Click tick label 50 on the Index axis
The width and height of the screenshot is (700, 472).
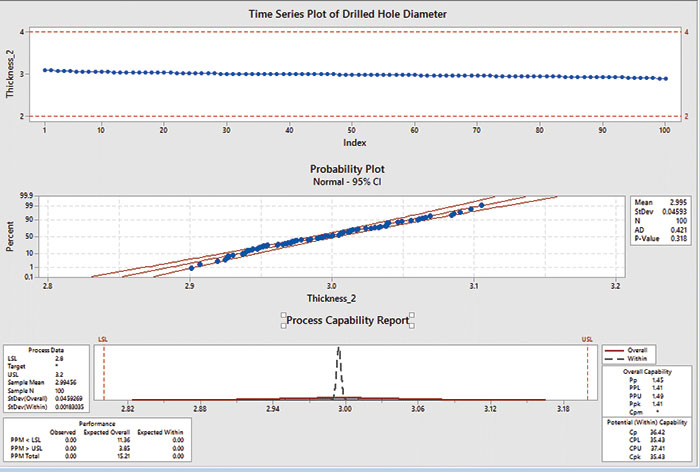click(x=352, y=130)
